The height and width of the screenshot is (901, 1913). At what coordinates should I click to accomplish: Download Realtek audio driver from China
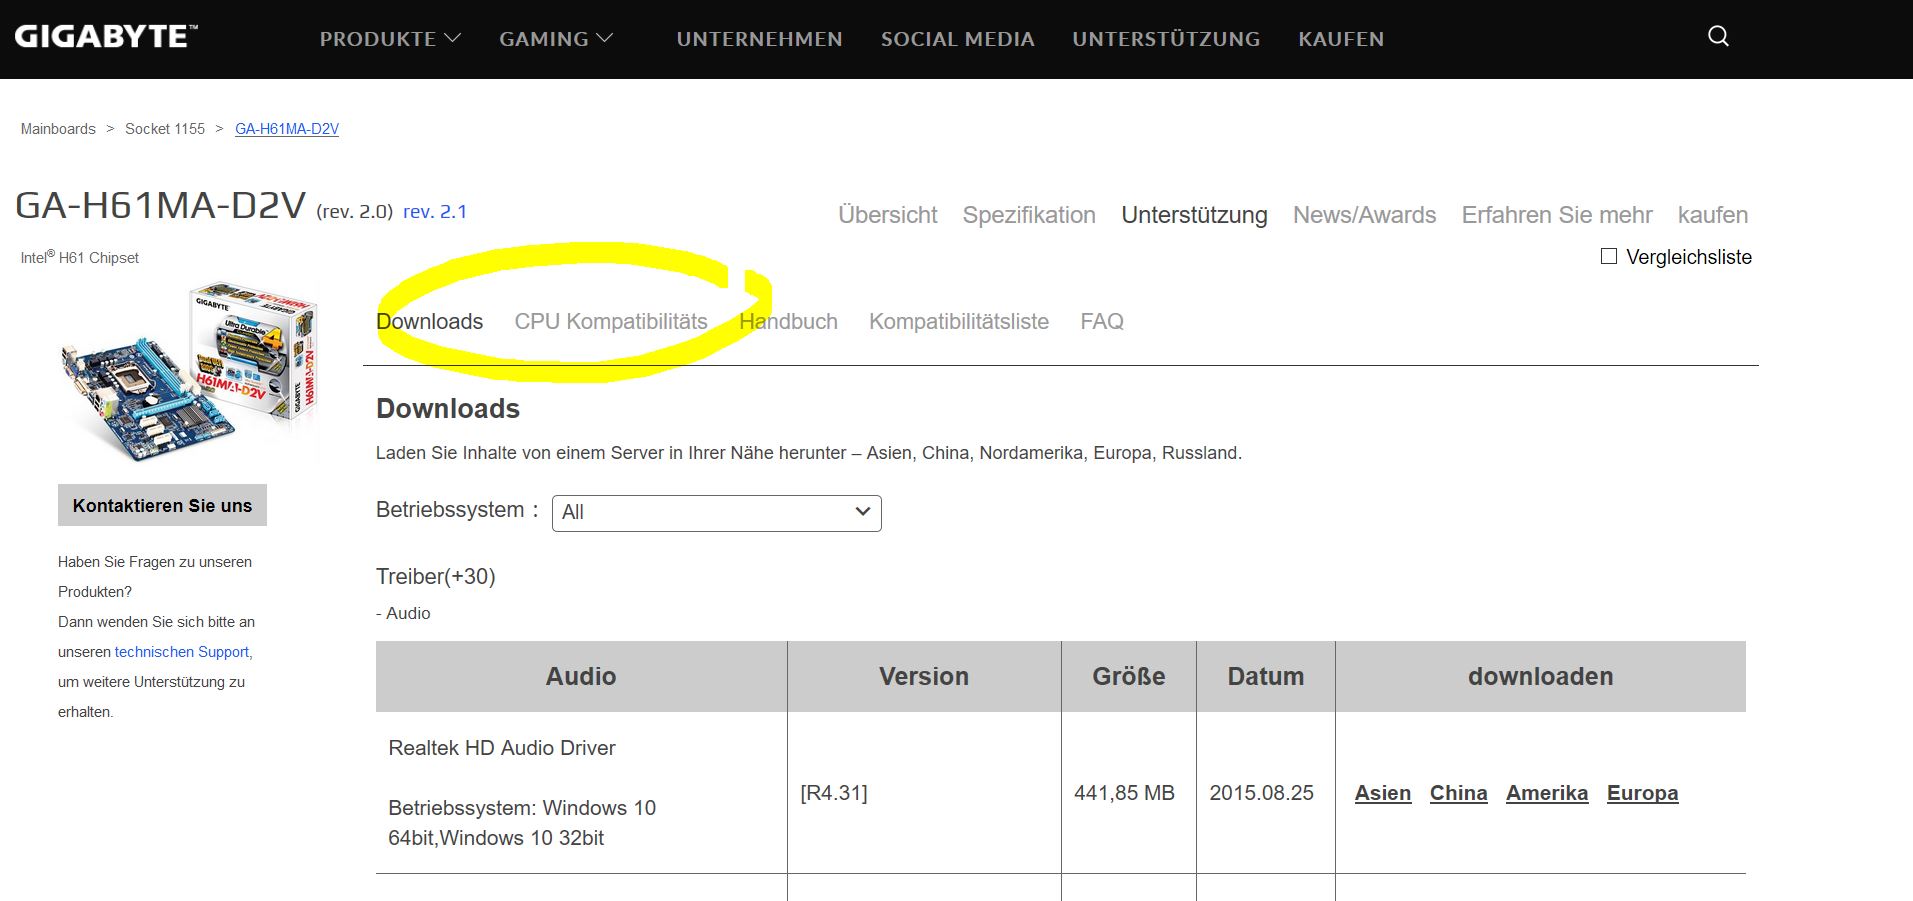1458,793
